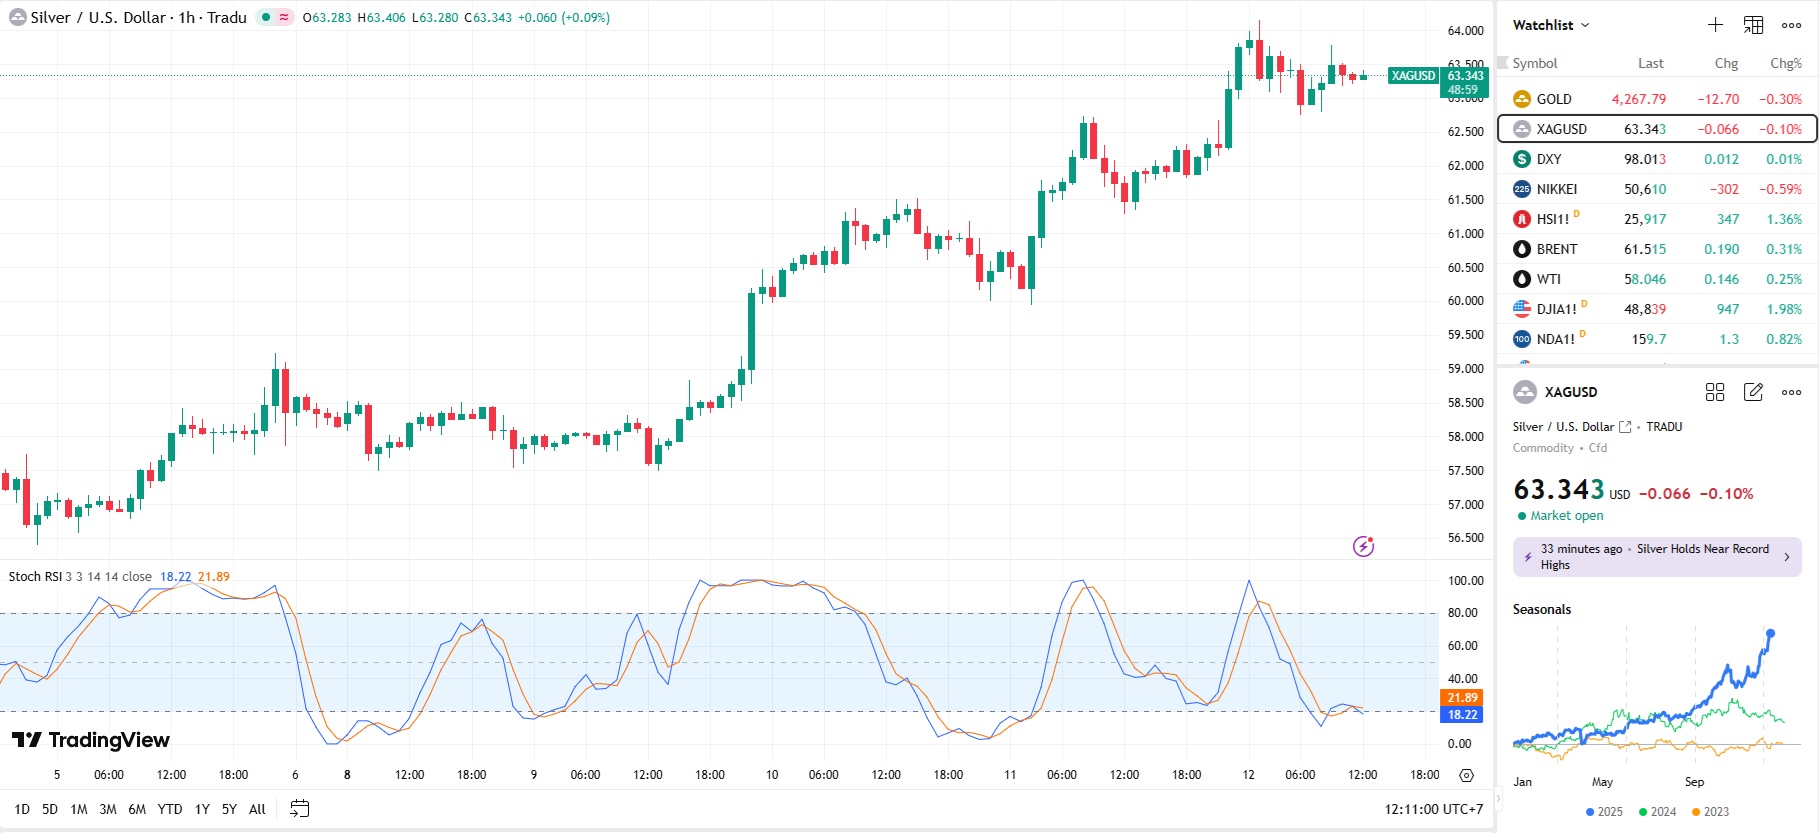This screenshot has width=1820, height=833.
Task: Expand the Silver Holds Near Record Highs news
Action: (x=1657, y=557)
